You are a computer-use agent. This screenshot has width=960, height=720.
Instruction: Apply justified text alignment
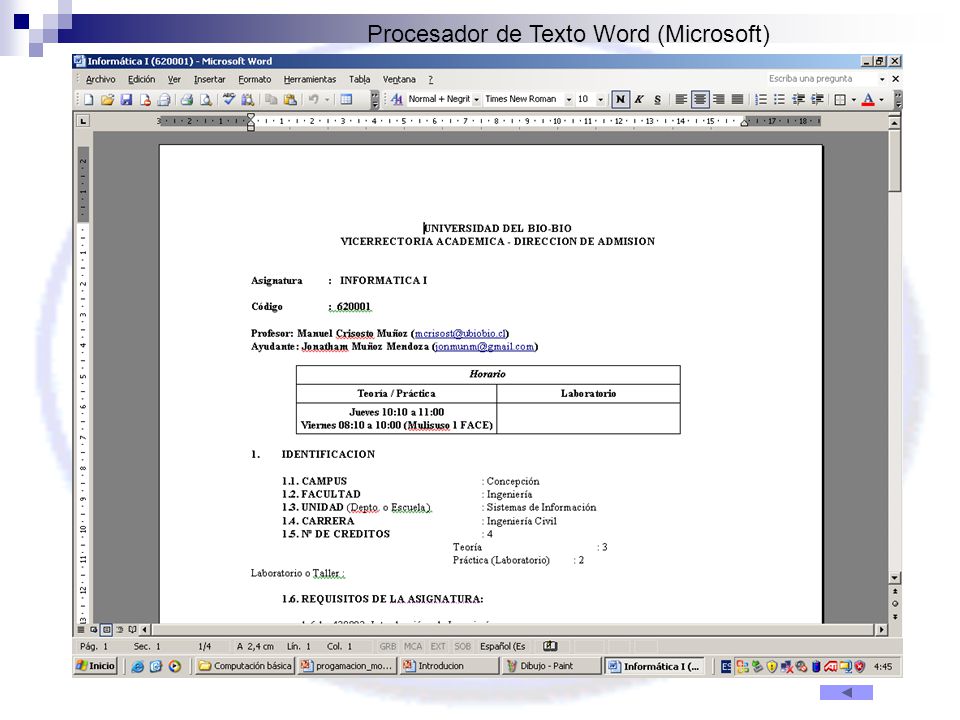(738, 99)
